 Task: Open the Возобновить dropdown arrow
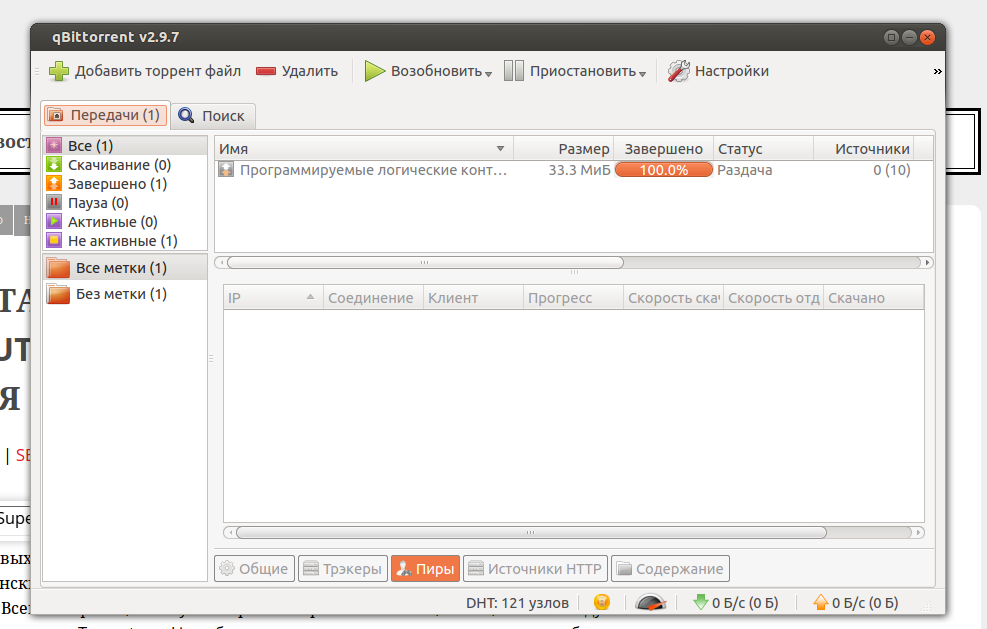tap(488, 74)
